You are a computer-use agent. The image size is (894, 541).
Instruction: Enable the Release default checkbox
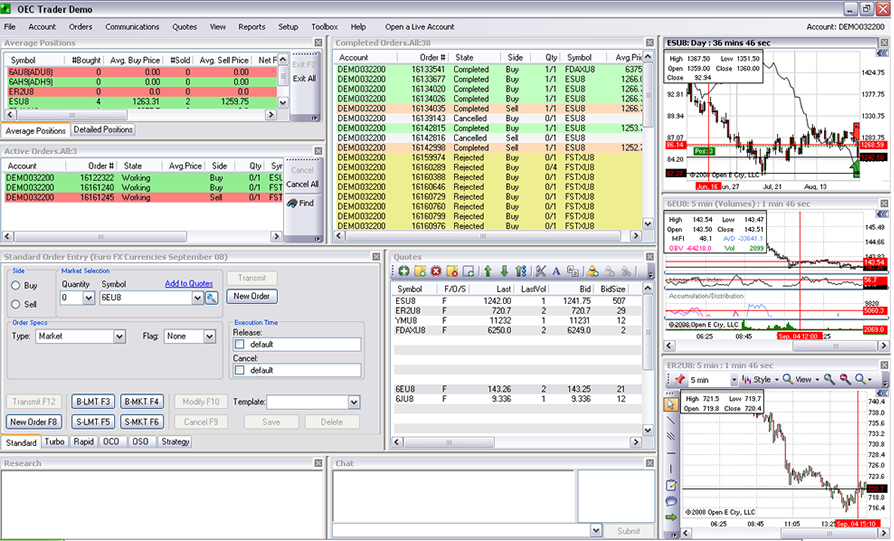tap(240, 344)
